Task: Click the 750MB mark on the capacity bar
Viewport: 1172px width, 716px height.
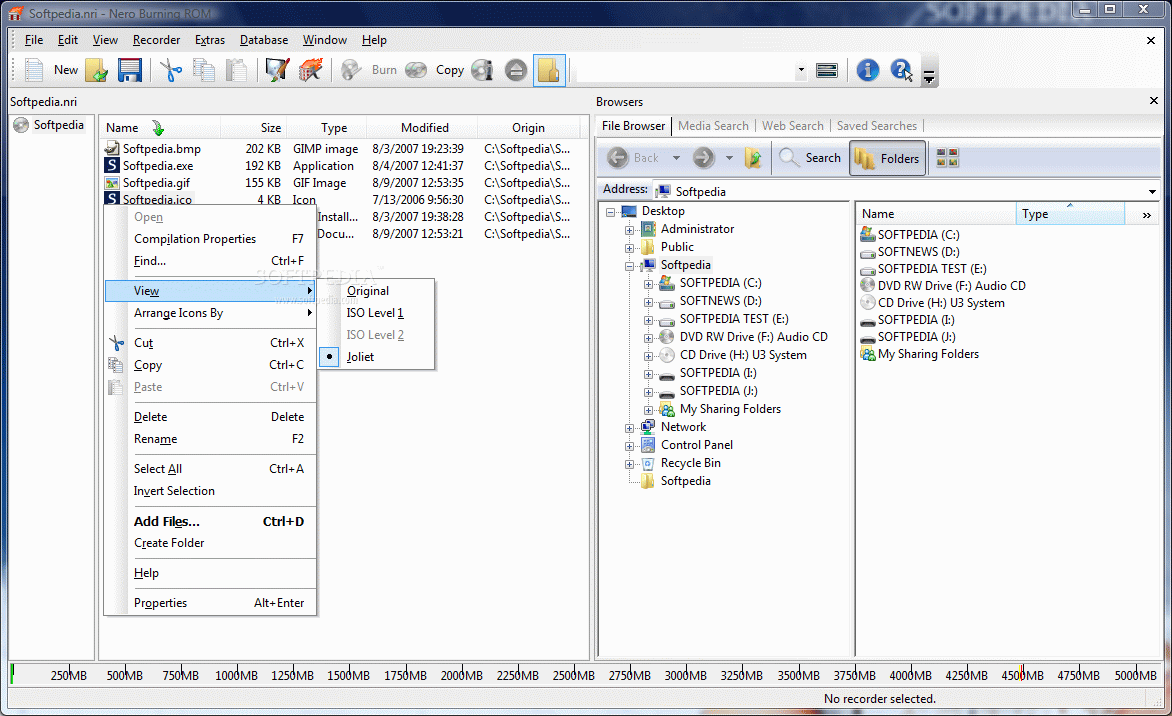Action: 179,675
